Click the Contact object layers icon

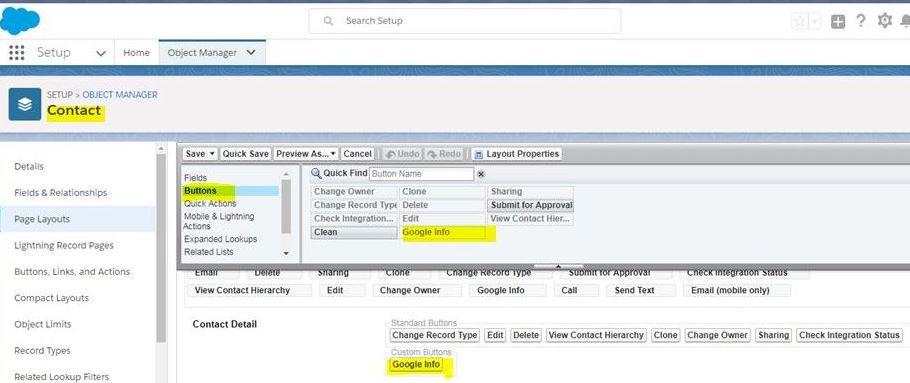tap(24, 104)
